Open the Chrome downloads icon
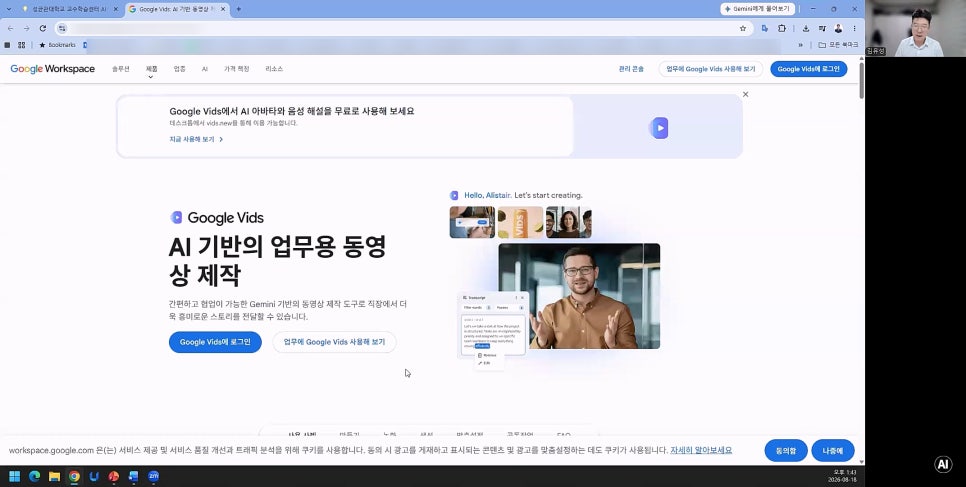 point(806,28)
